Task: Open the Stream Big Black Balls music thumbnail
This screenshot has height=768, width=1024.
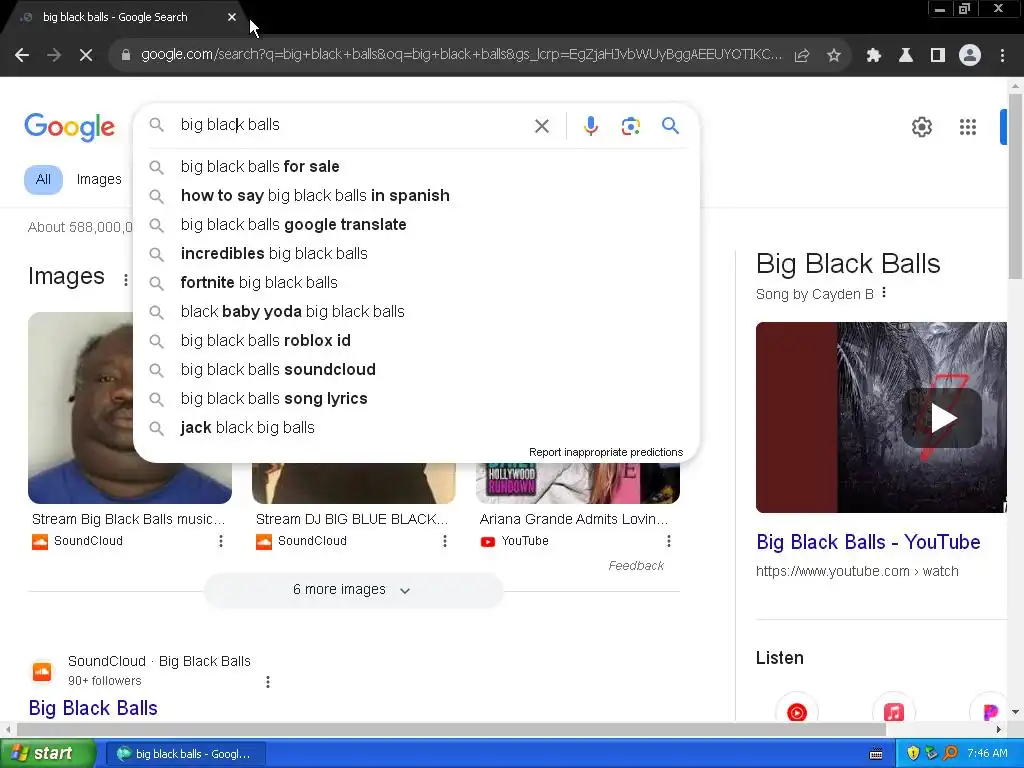Action: point(81,408)
